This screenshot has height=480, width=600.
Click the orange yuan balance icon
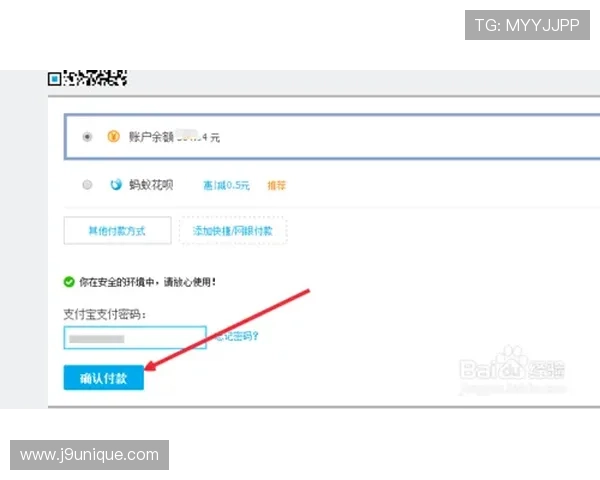[x=113, y=136]
